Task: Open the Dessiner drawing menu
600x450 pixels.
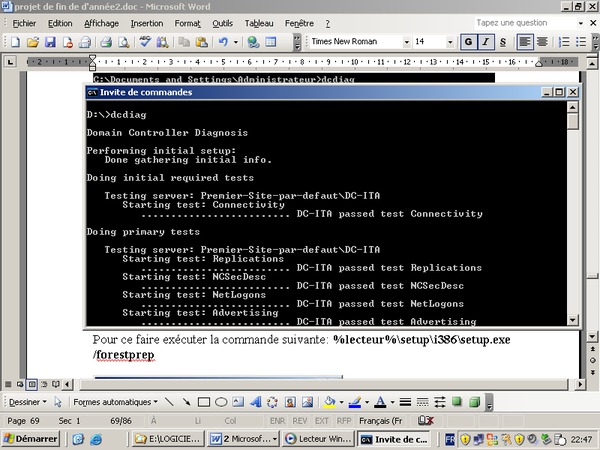Action: [x=28, y=402]
